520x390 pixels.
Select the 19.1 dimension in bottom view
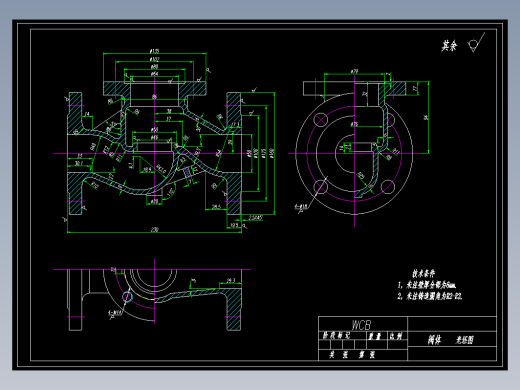(x=231, y=281)
